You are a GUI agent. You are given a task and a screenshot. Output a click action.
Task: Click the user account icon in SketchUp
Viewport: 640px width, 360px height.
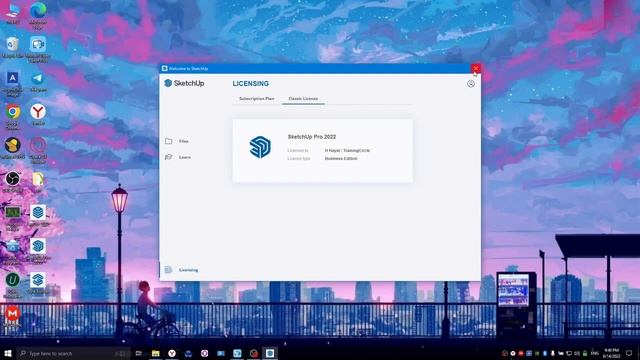(x=471, y=84)
